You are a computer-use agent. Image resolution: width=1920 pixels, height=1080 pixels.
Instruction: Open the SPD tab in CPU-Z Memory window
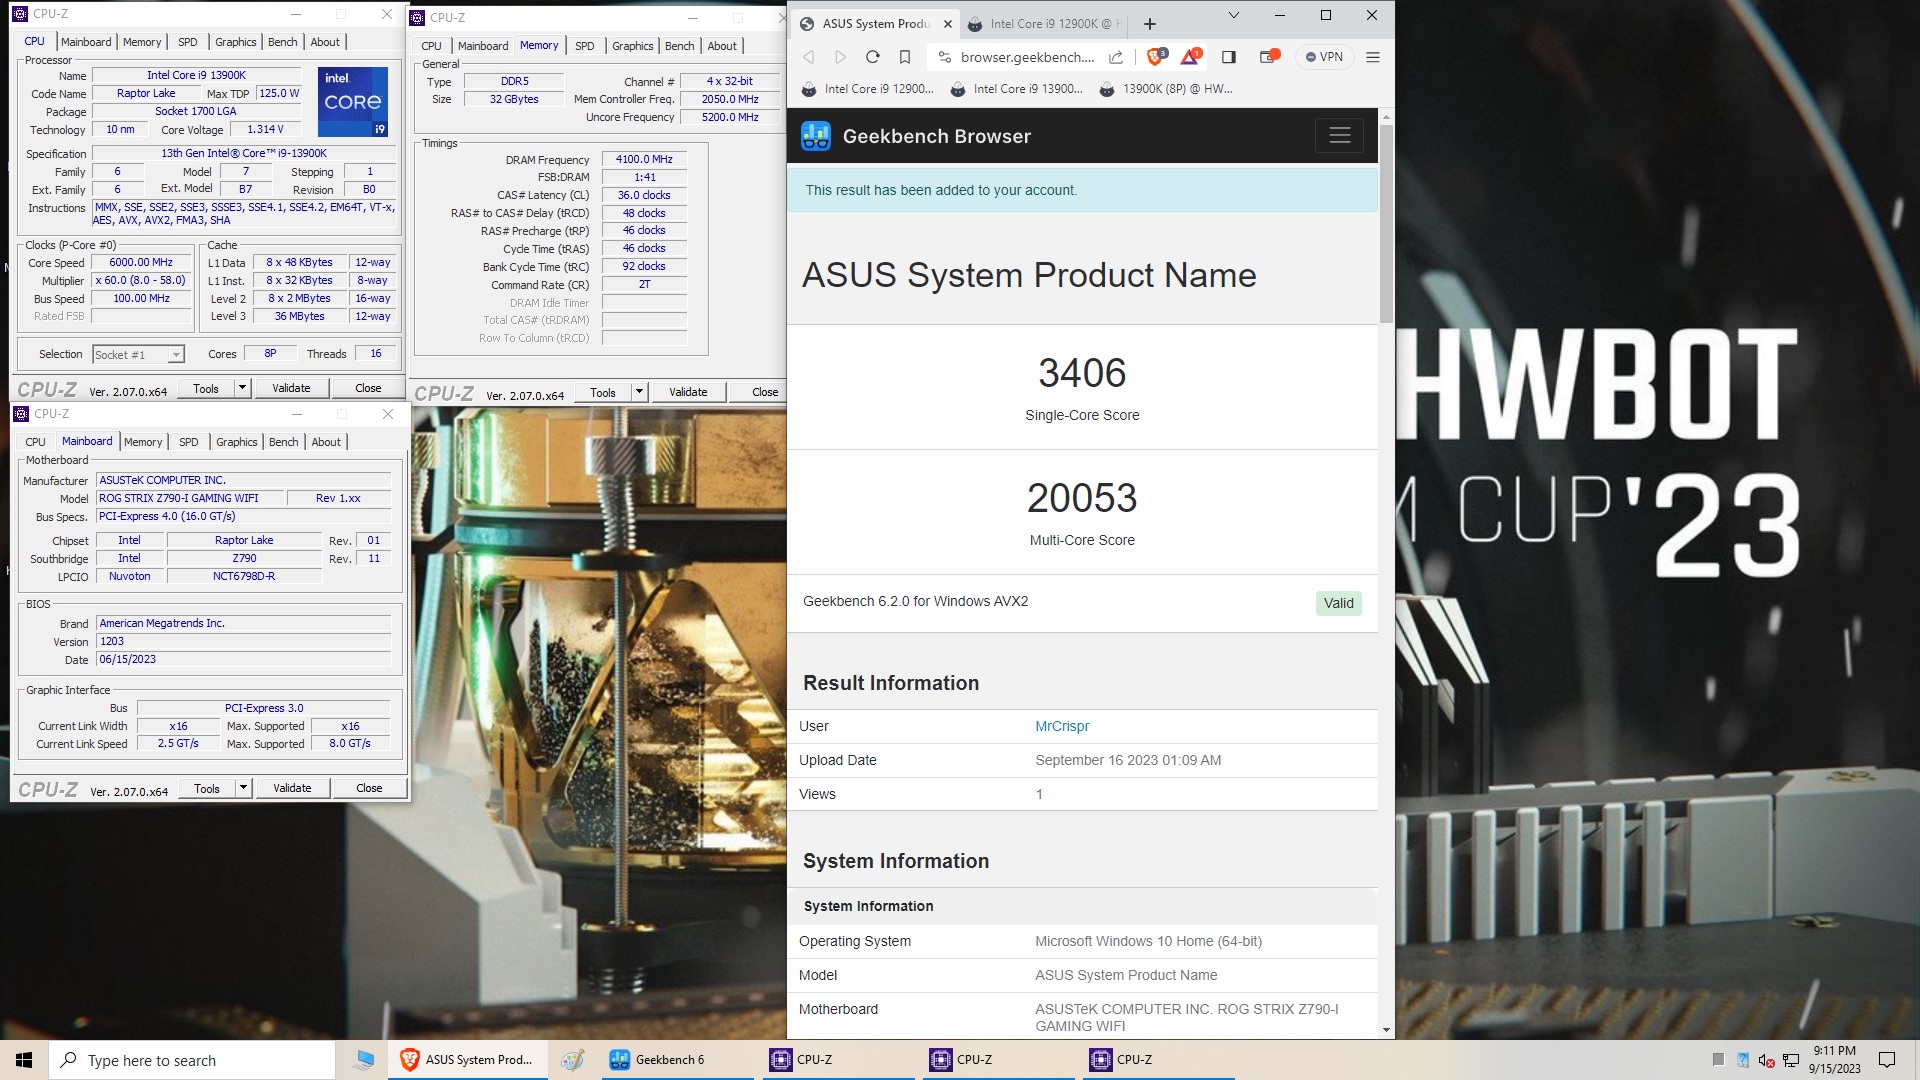click(x=585, y=46)
